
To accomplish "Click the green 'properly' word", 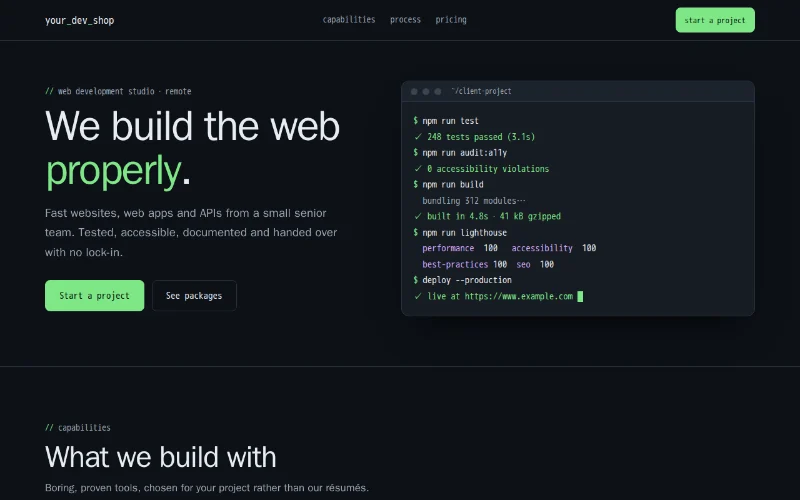I will (x=113, y=170).
